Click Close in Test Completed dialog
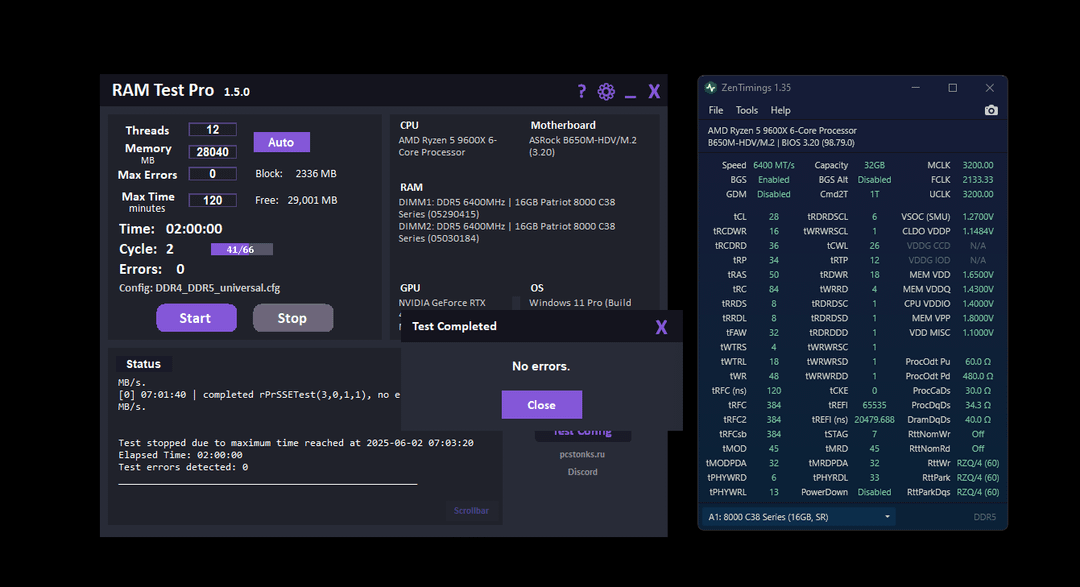The image size is (1080, 587). click(541, 404)
